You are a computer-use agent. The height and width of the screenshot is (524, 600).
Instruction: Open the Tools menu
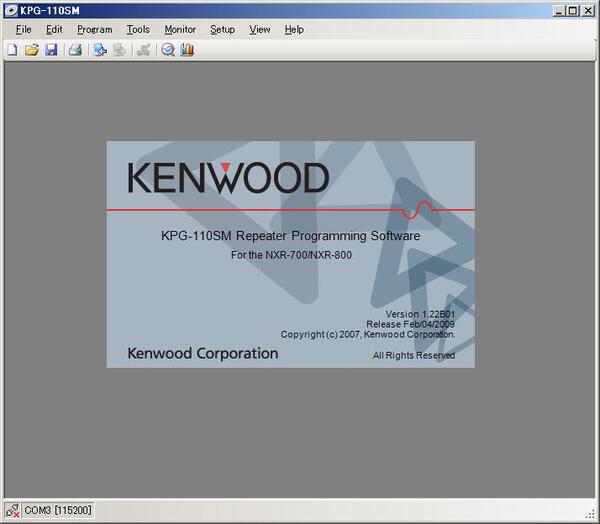[138, 29]
